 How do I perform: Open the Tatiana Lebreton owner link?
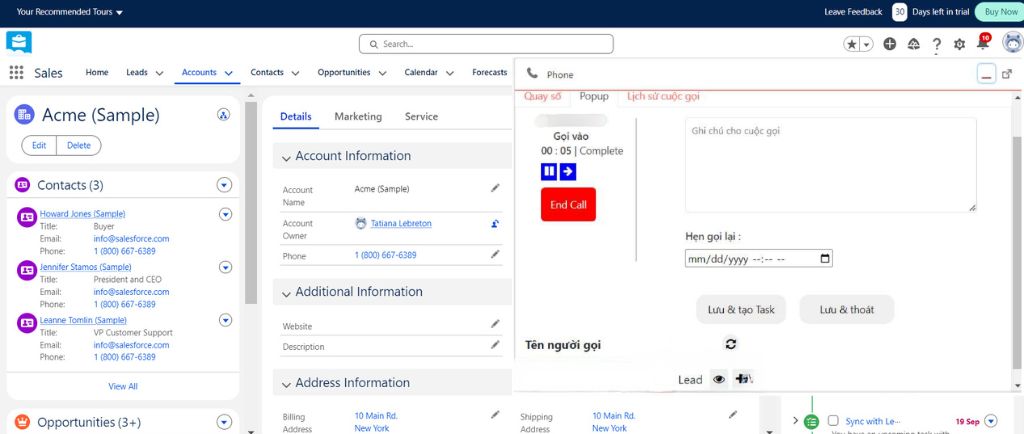point(401,223)
